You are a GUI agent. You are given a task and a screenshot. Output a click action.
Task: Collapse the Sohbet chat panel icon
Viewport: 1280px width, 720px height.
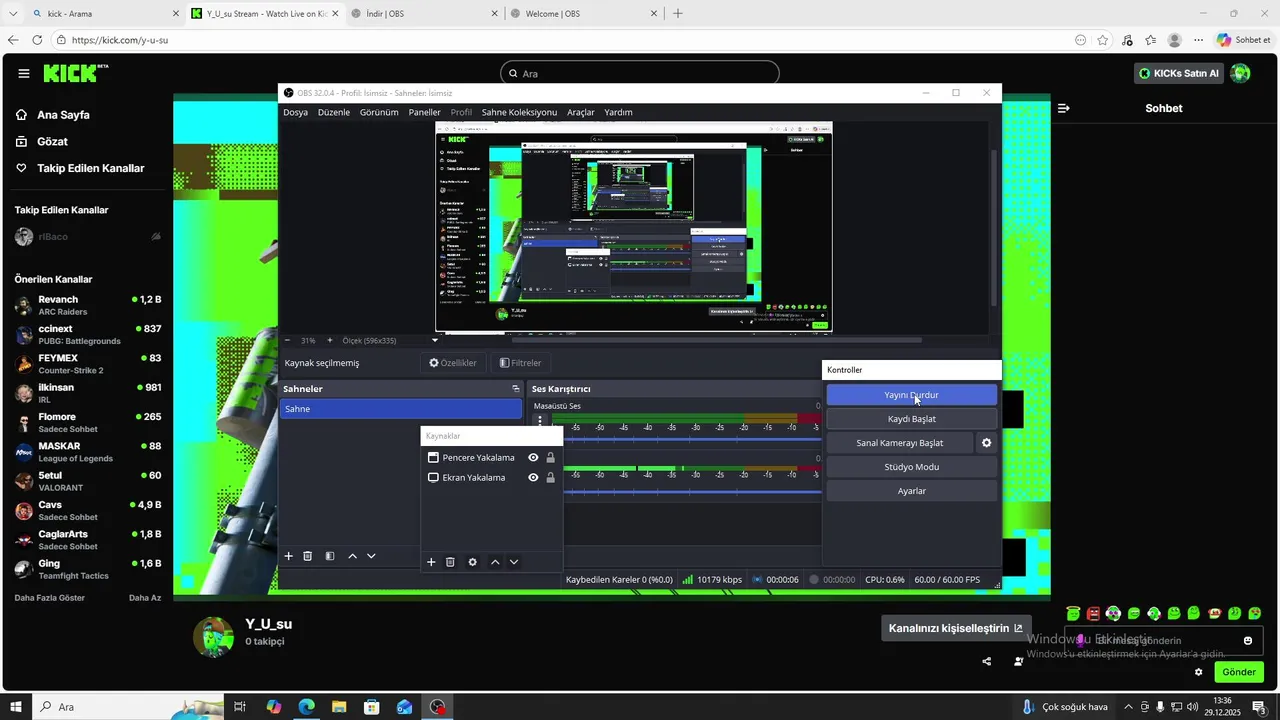point(1064,108)
